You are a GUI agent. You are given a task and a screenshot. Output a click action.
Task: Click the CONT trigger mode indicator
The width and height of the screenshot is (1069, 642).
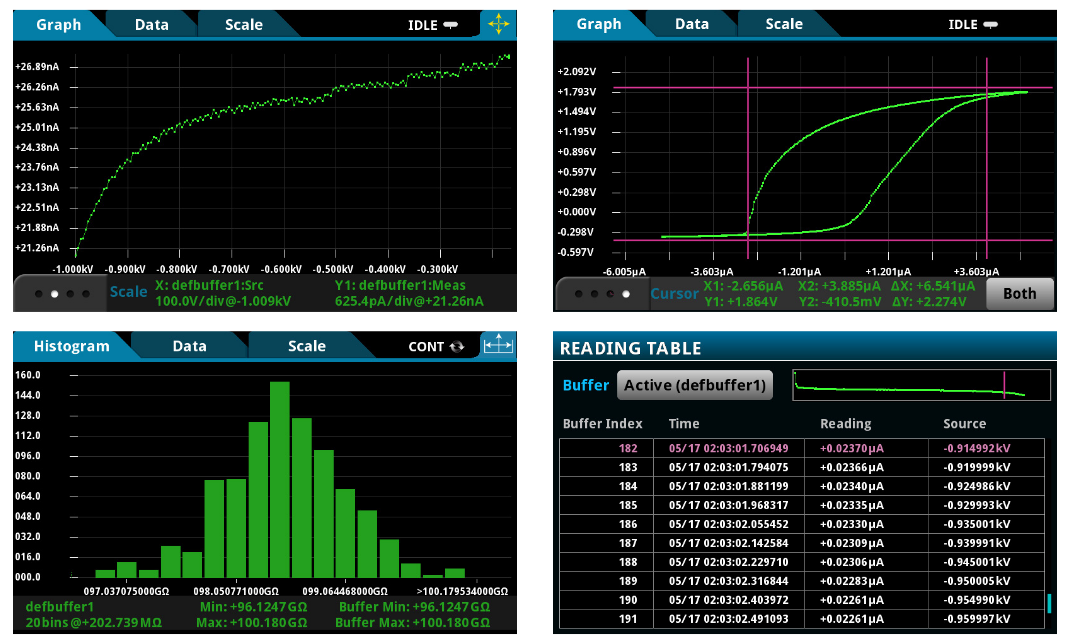click(437, 347)
